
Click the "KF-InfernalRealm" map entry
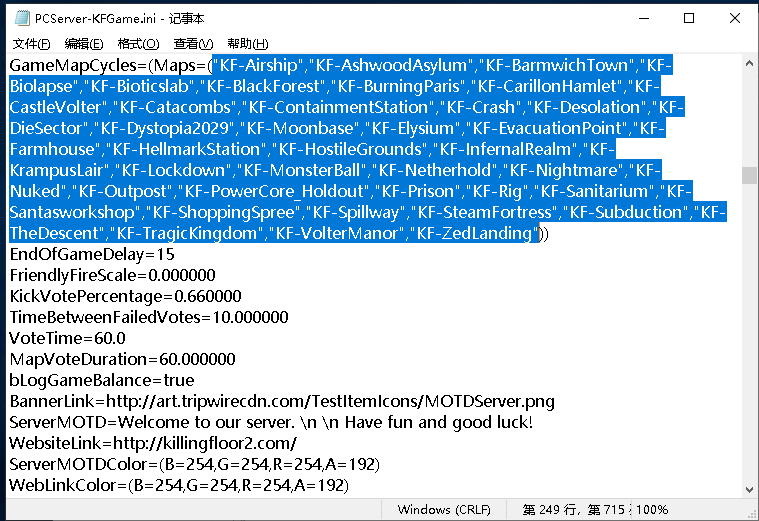505,149
